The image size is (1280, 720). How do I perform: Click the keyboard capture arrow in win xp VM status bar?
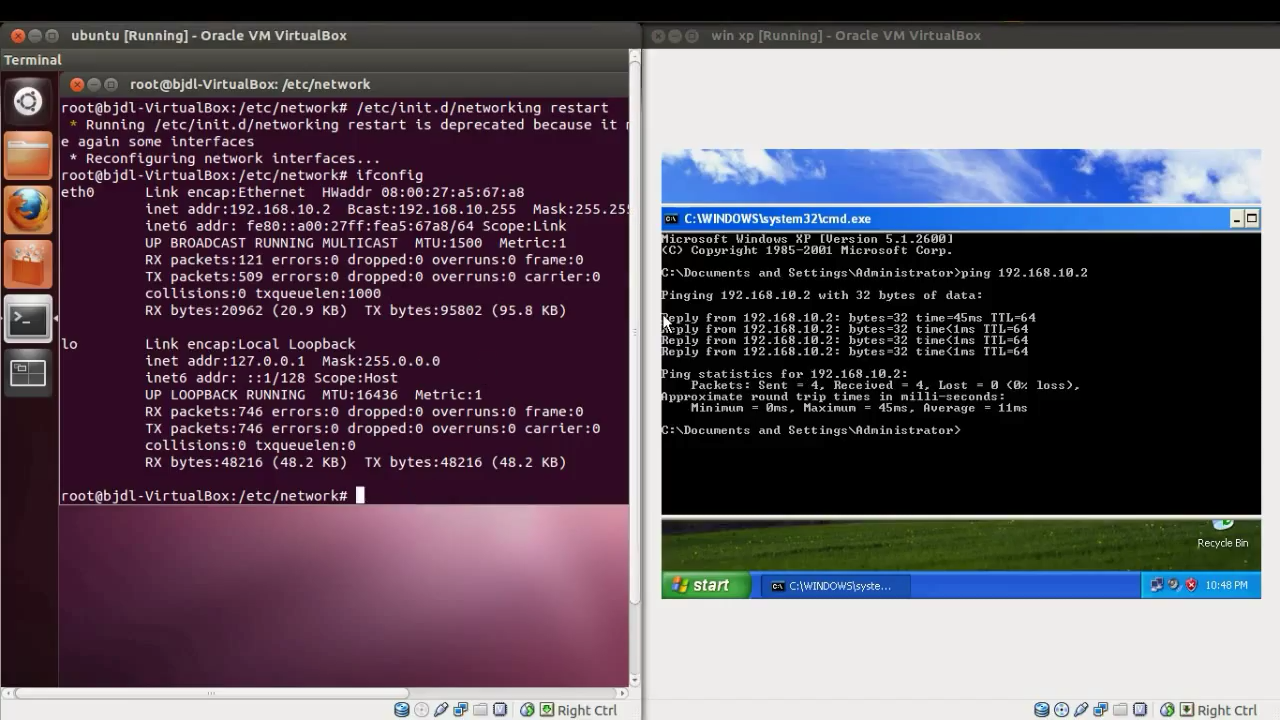pos(1187,710)
